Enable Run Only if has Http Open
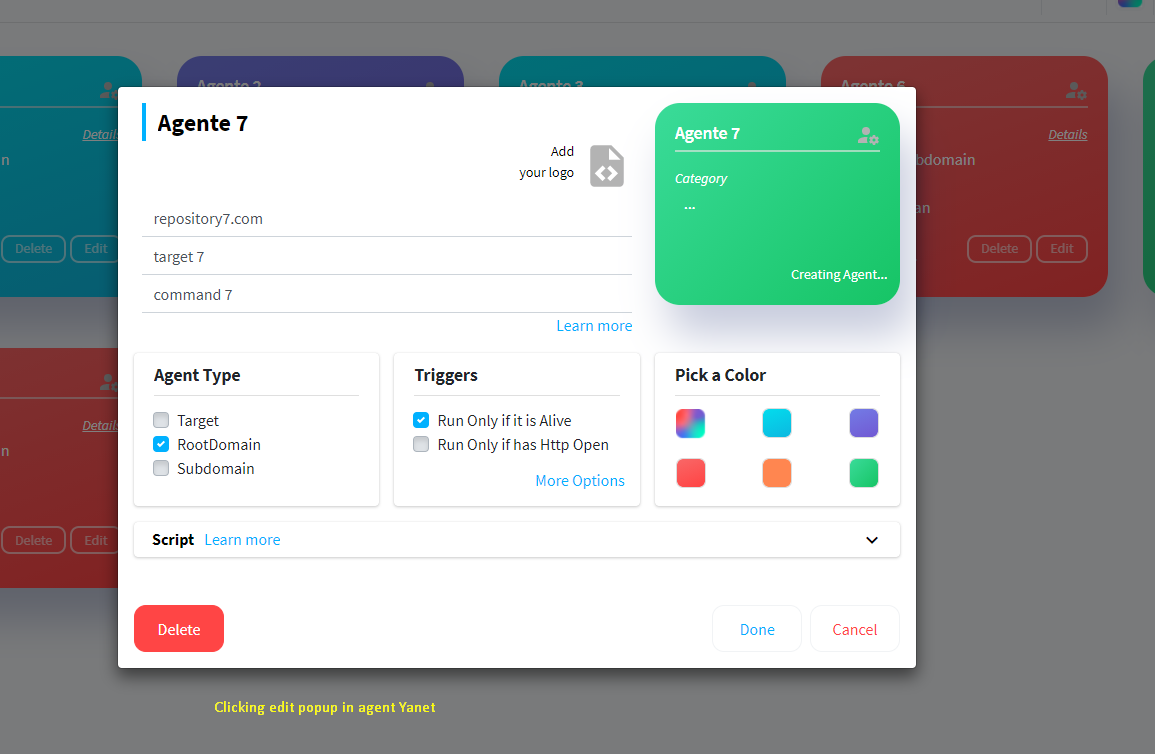The width and height of the screenshot is (1155, 754). pos(421,444)
